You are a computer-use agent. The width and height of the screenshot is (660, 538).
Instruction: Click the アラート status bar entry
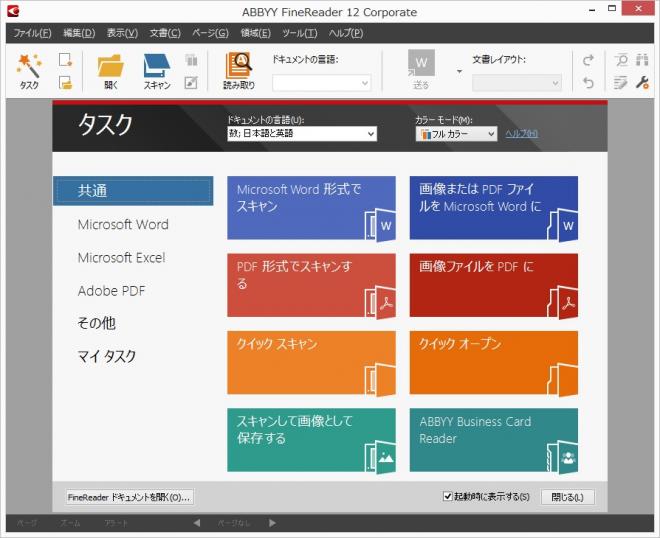[116, 523]
